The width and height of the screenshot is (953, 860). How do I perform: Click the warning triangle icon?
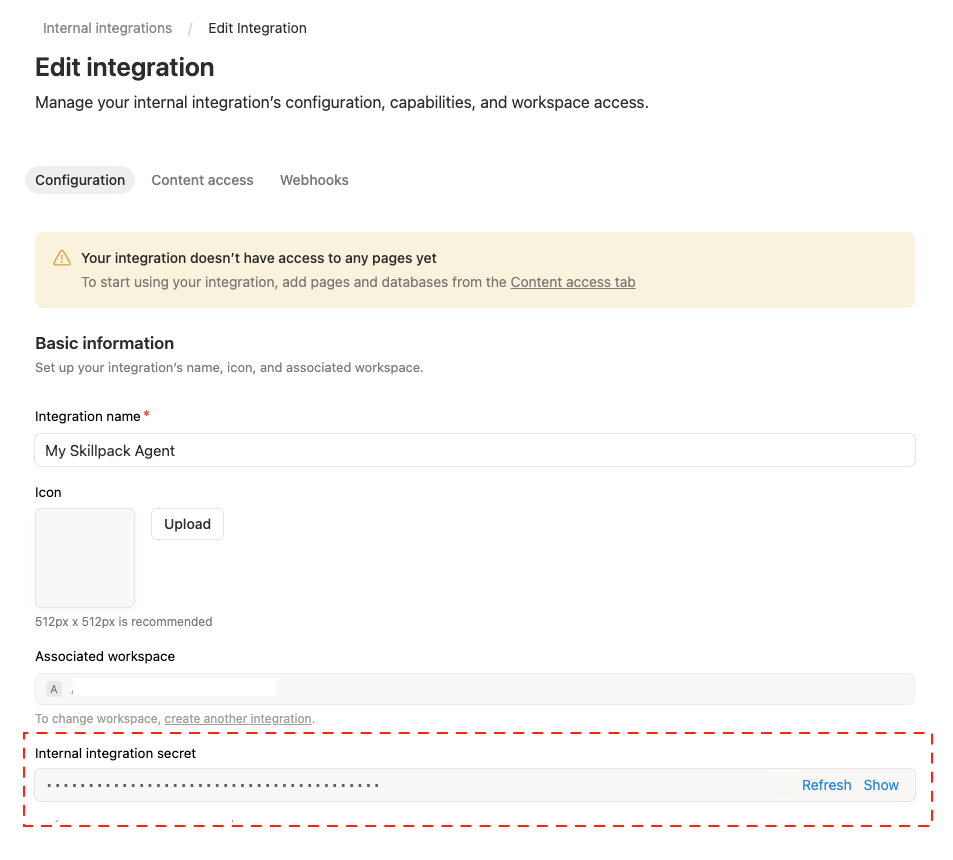62,258
